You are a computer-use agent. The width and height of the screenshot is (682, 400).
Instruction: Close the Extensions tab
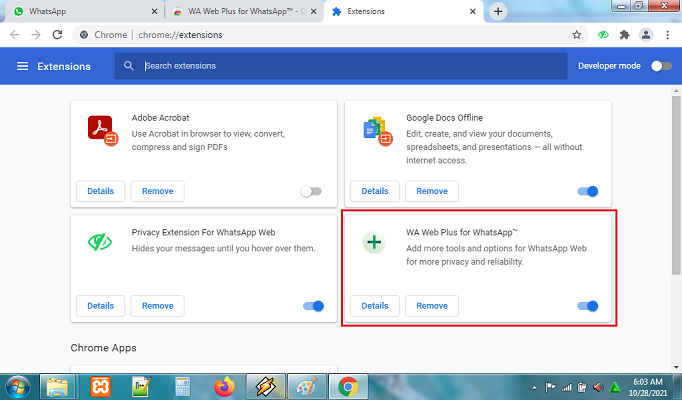[473, 11]
